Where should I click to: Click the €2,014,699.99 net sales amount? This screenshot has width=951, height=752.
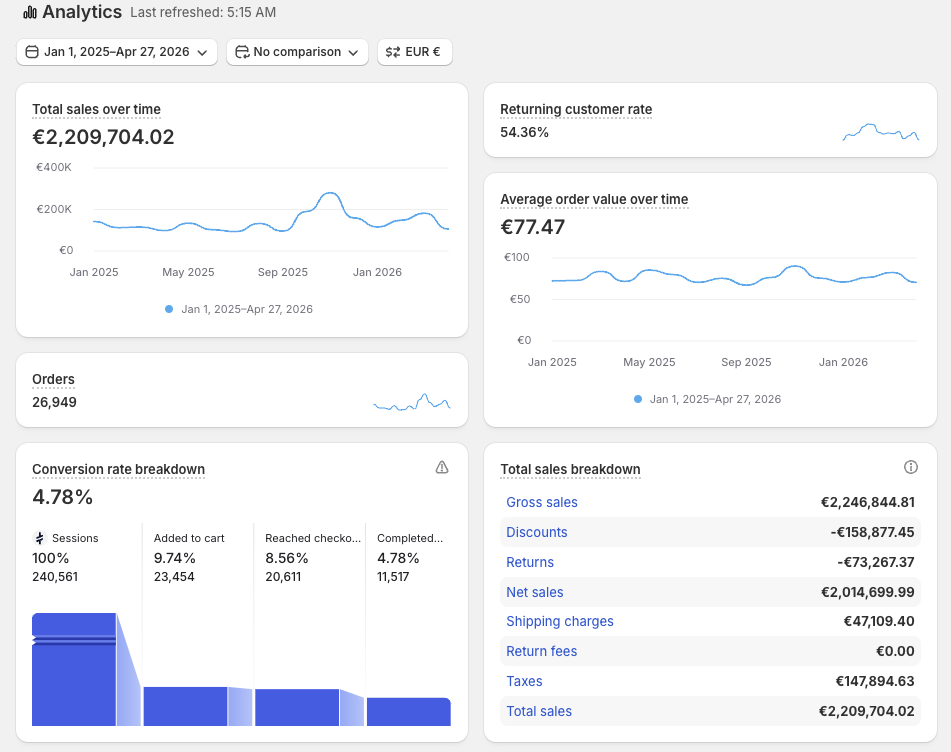pos(867,592)
